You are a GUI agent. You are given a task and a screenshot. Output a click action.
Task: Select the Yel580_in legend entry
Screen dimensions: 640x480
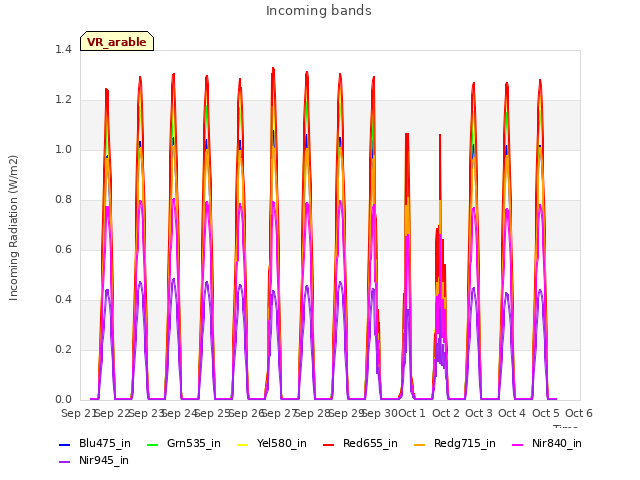(x=272, y=443)
